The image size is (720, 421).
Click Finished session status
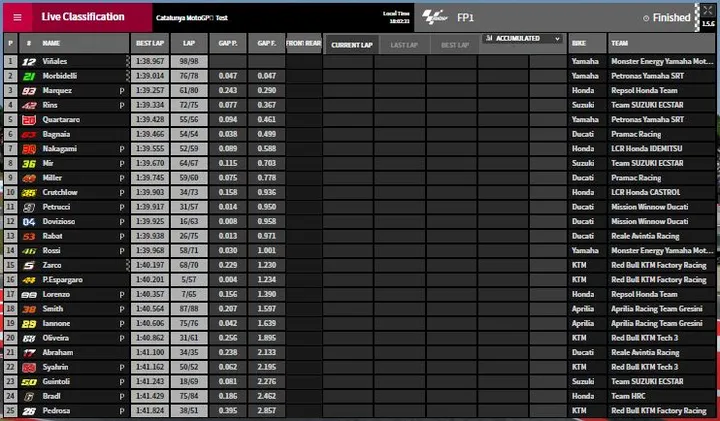[667, 18]
